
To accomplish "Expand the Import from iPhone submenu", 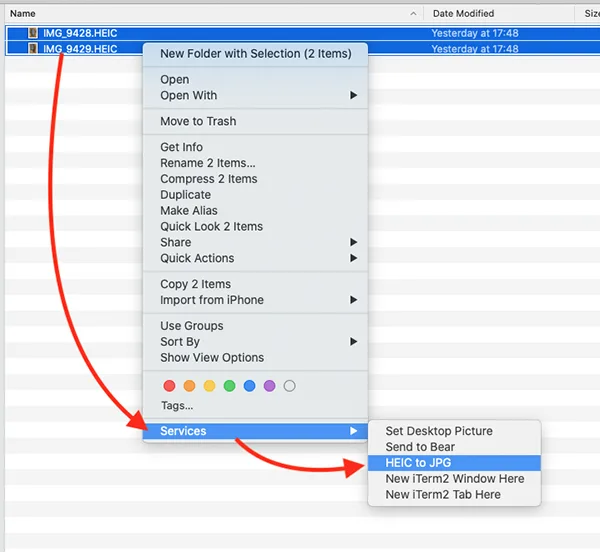I will (x=256, y=300).
